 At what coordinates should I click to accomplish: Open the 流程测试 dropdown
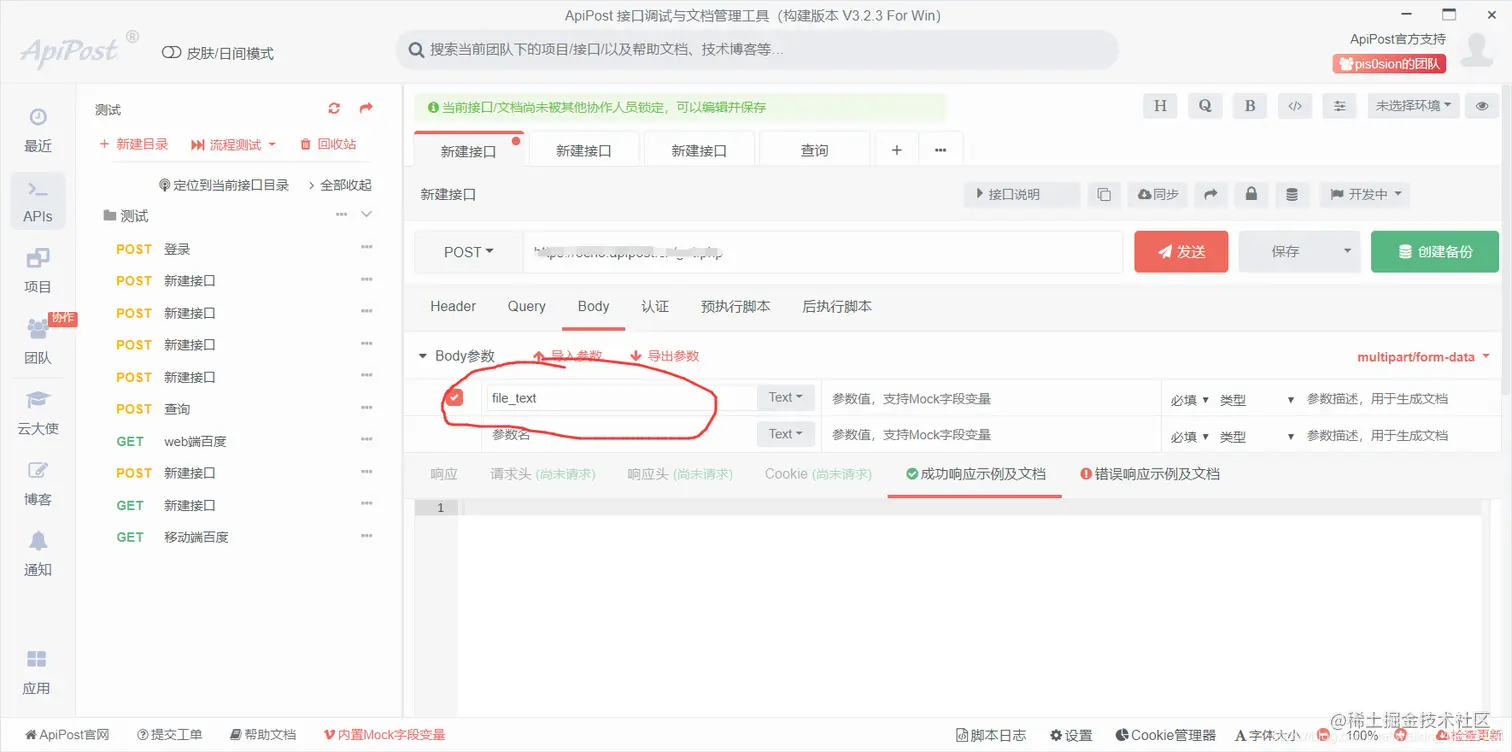click(x=233, y=145)
